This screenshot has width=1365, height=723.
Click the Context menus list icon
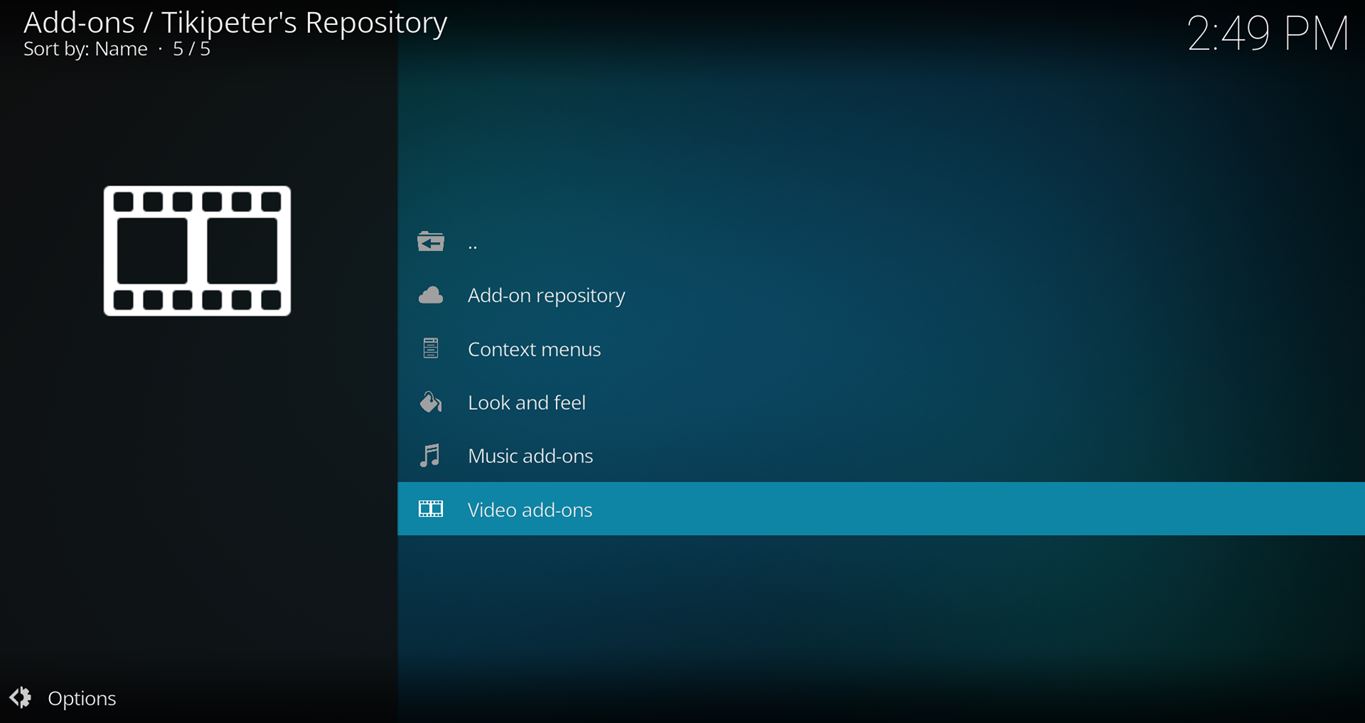coord(430,349)
